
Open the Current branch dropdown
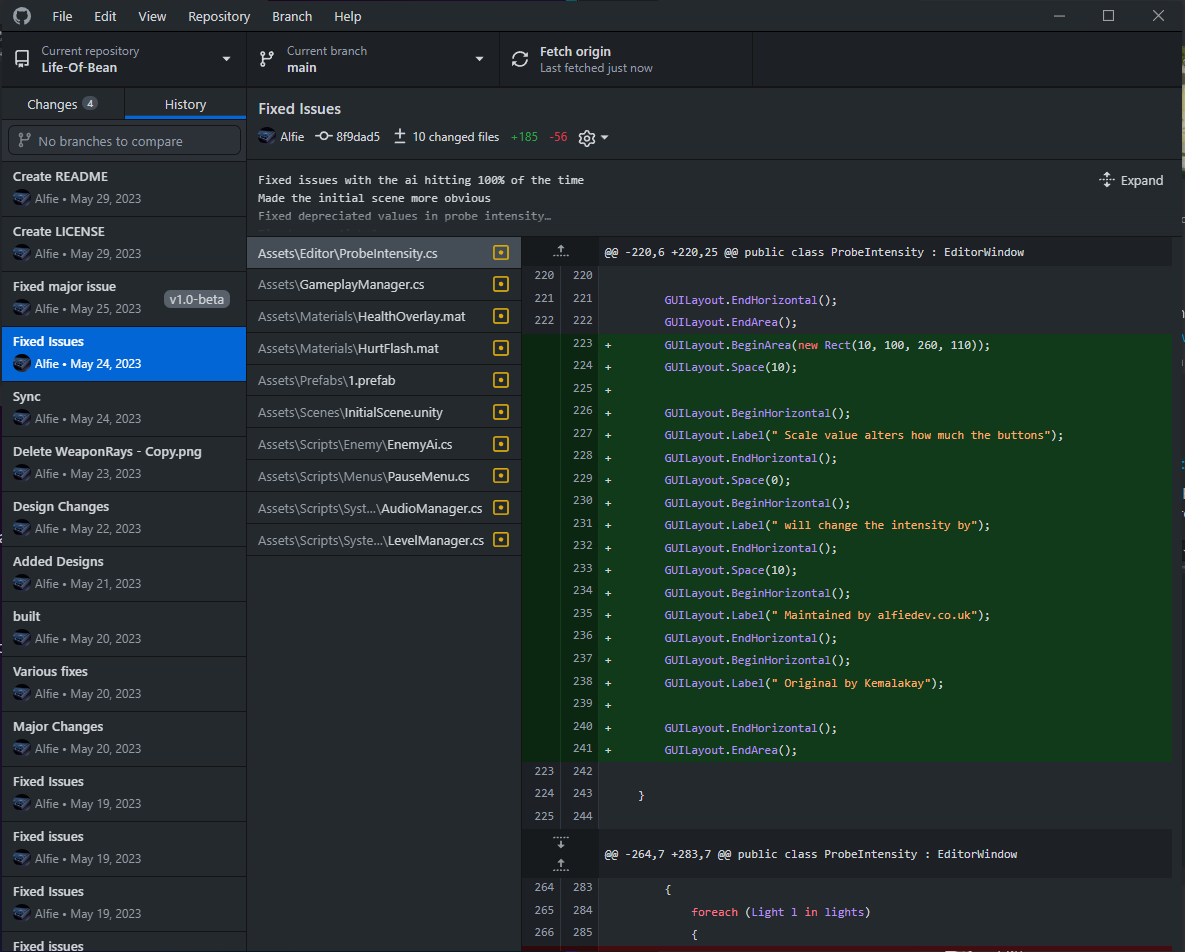(x=372, y=59)
